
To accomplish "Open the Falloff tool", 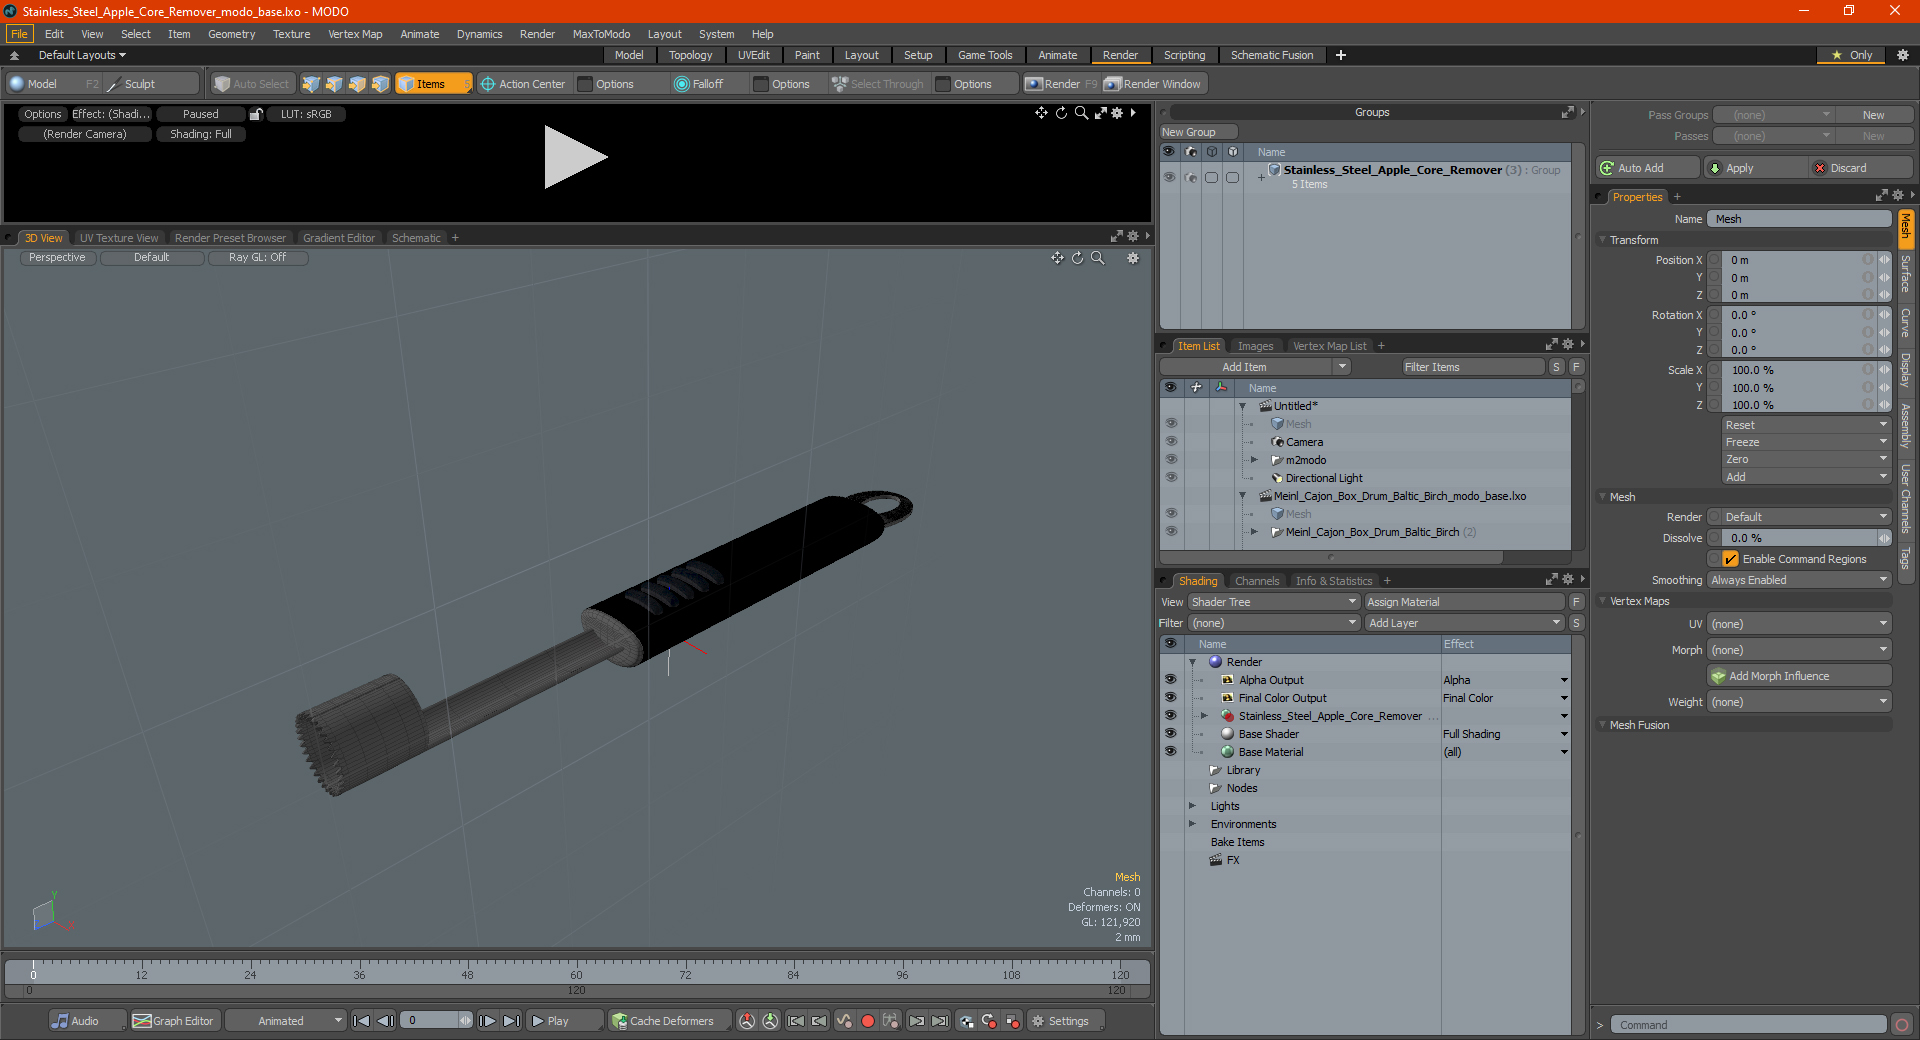I will (699, 84).
